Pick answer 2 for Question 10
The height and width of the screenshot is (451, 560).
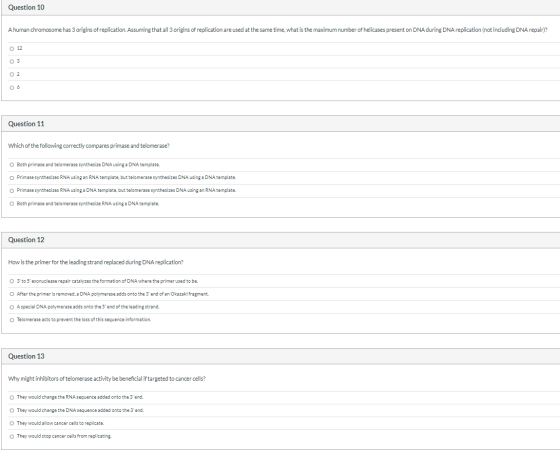click(12, 75)
